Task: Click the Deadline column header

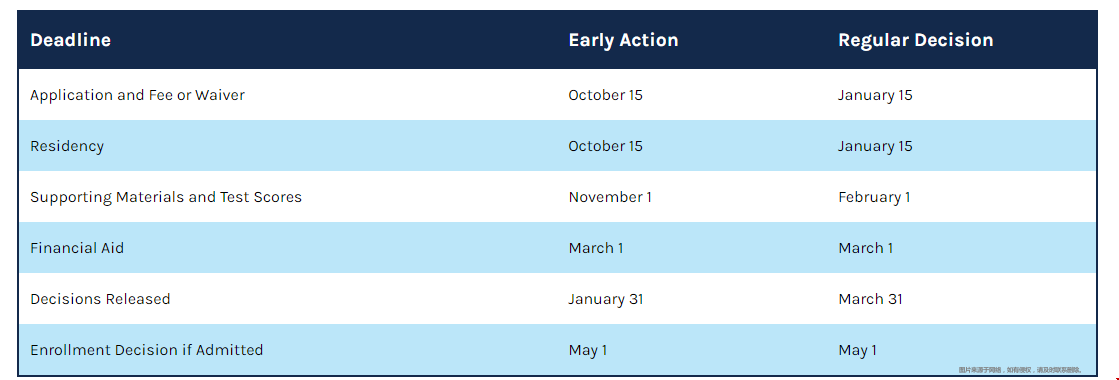Action: (70, 40)
